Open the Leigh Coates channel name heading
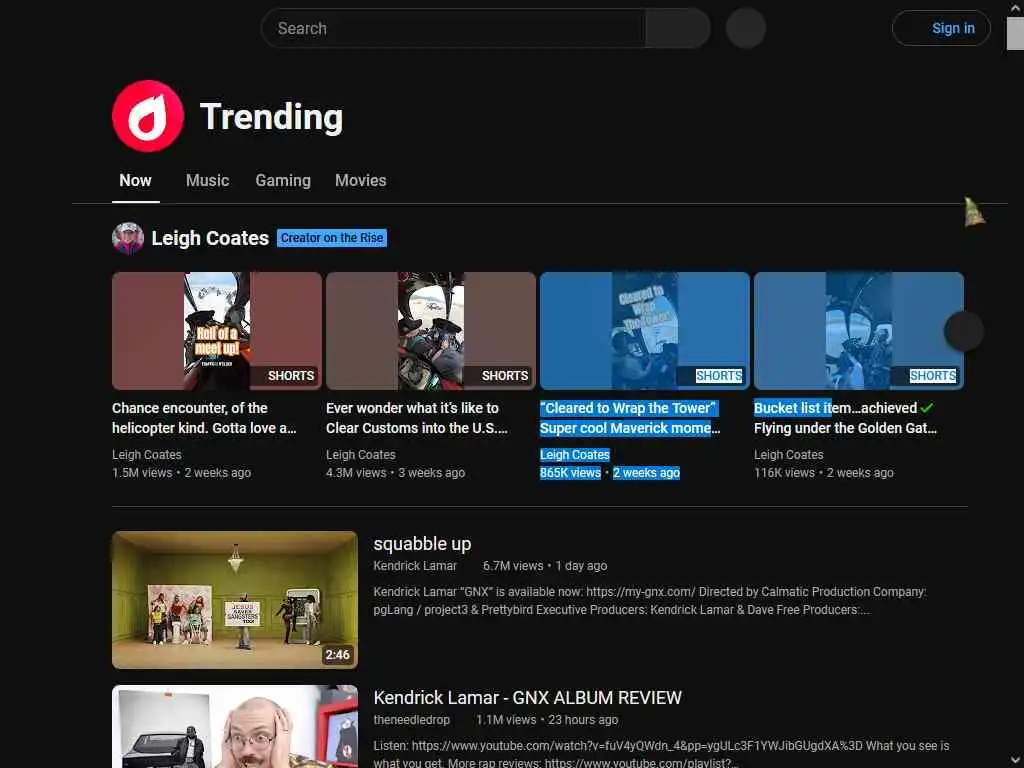Image resolution: width=1024 pixels, height=768 pixels. click(x=210, y=238)
